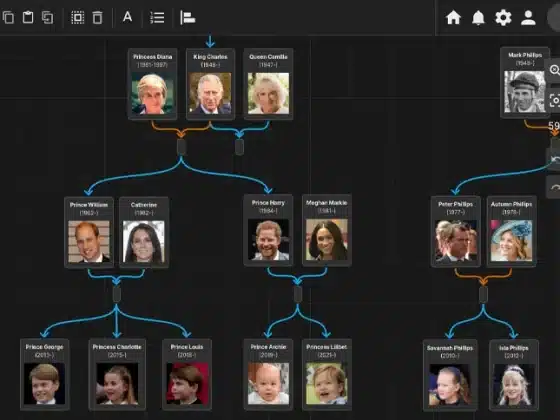560x420 pixels.
Task: Open the user profile icon
Action: pos(528,18)
